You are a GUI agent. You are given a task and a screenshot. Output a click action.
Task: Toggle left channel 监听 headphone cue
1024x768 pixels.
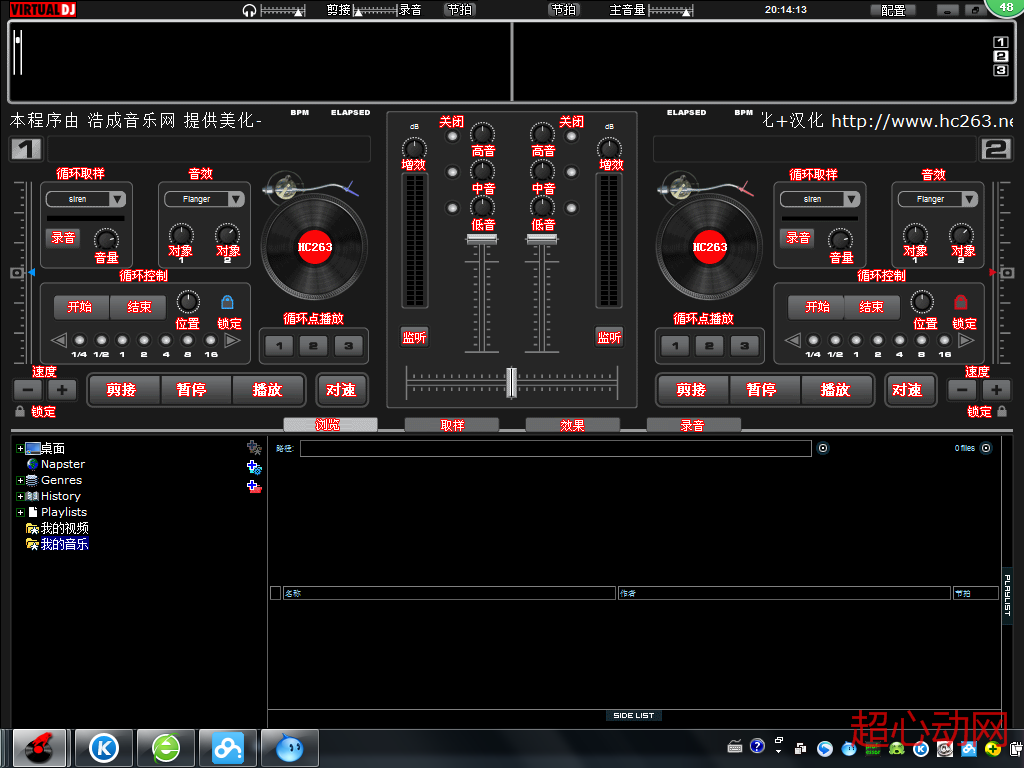tap(414, 337)
